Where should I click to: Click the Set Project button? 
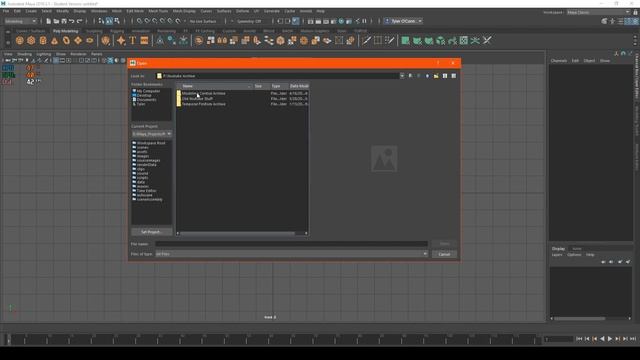[151, 232]
